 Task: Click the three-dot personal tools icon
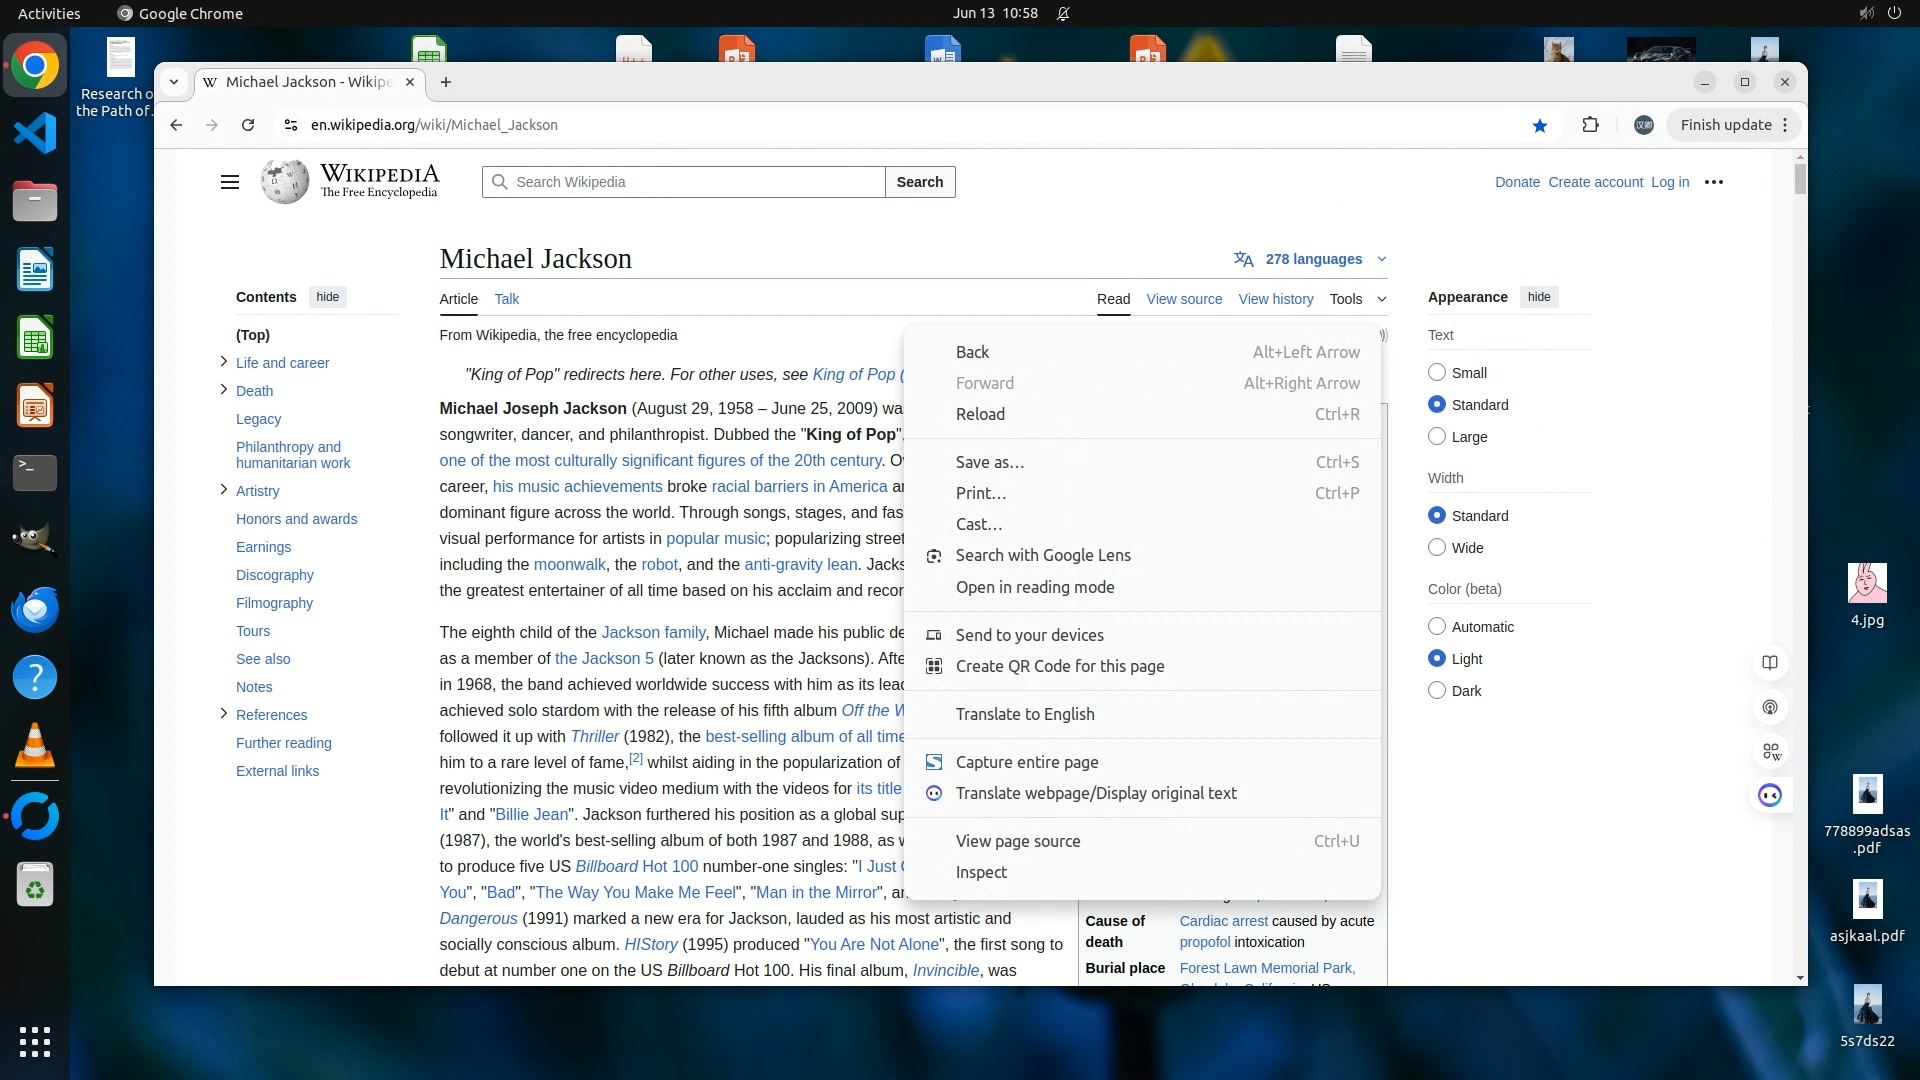[1714, 182]
